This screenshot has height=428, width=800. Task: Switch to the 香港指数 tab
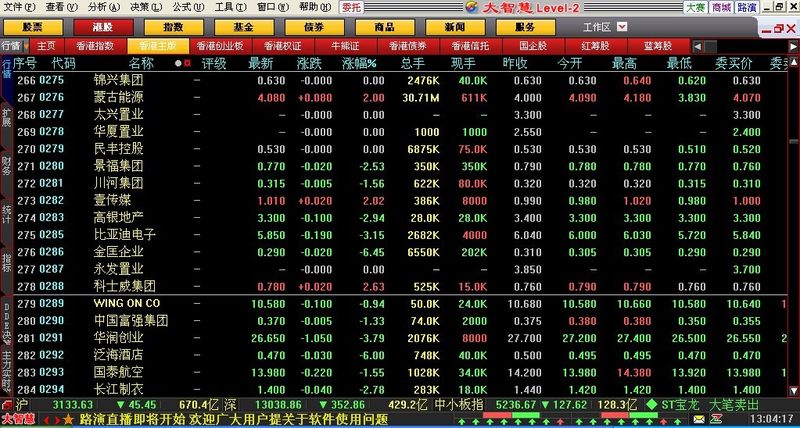tap(95, 46)
